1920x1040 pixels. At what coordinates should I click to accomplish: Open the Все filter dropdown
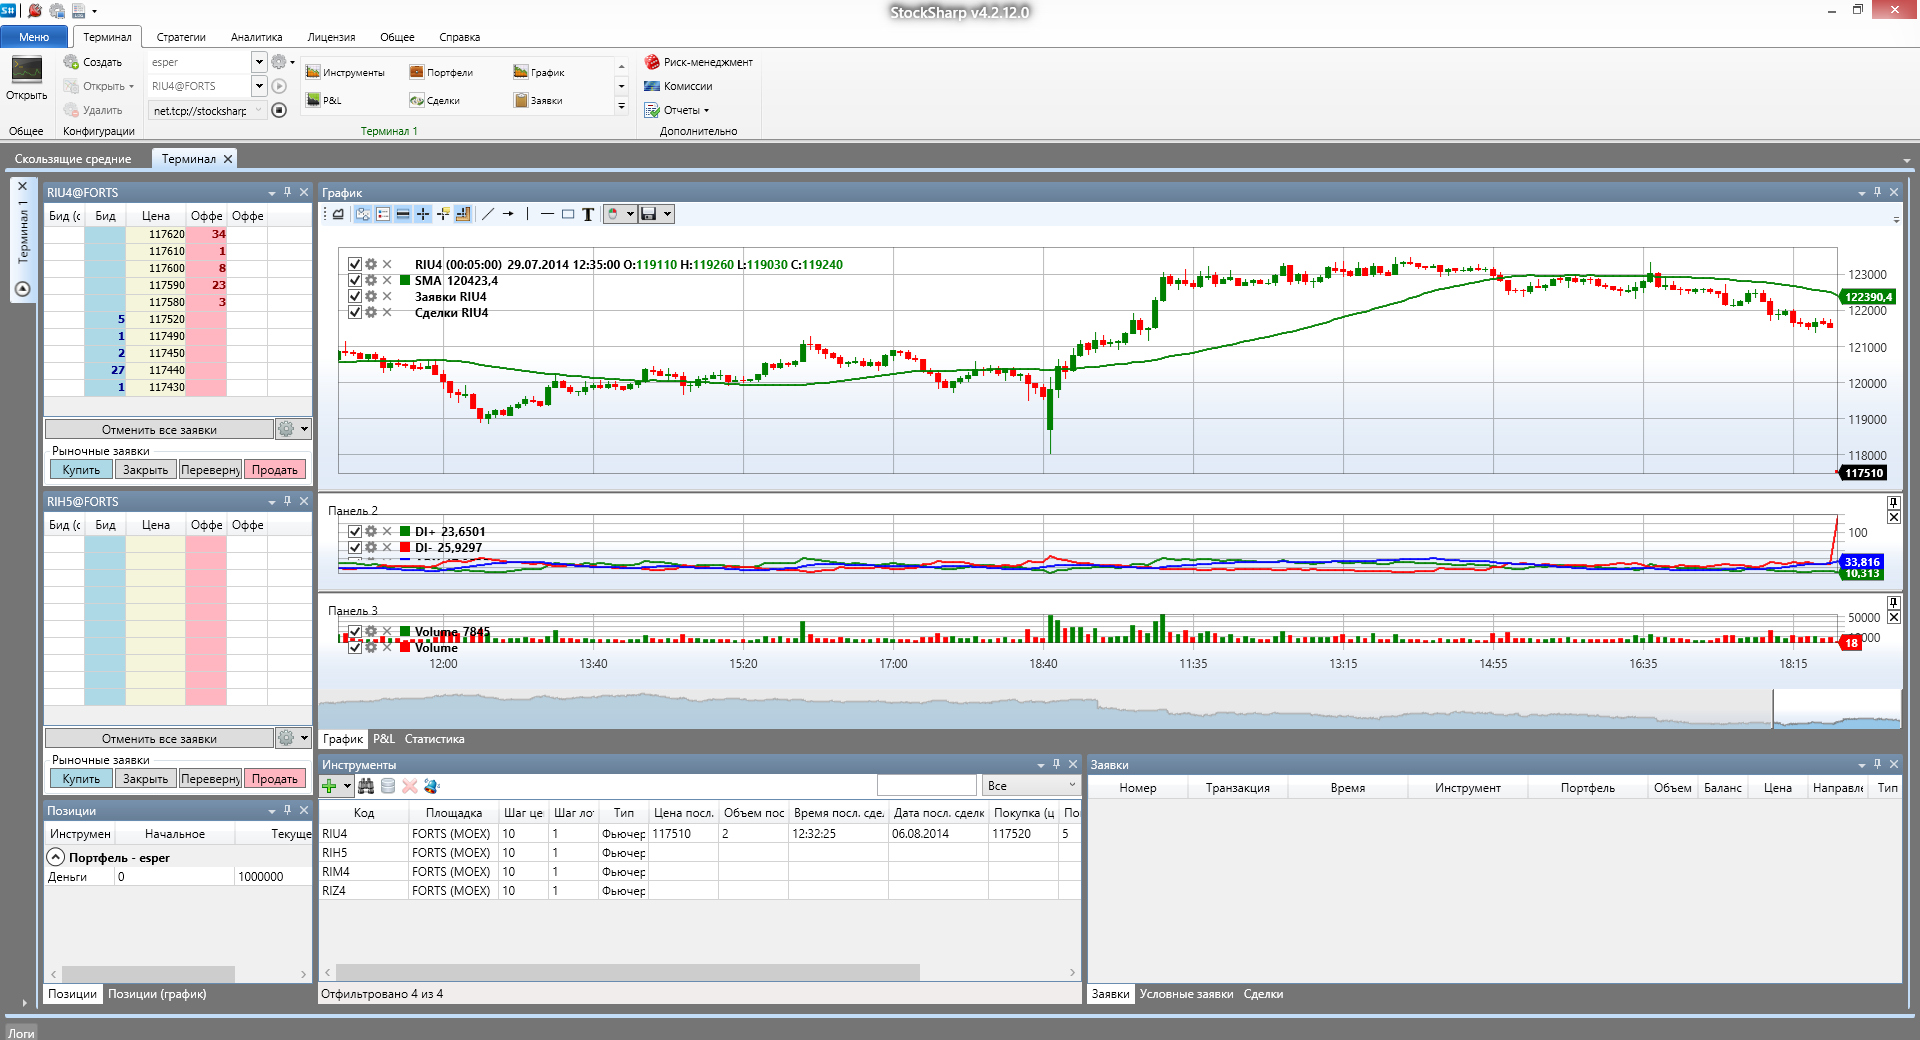[1030, 786]
